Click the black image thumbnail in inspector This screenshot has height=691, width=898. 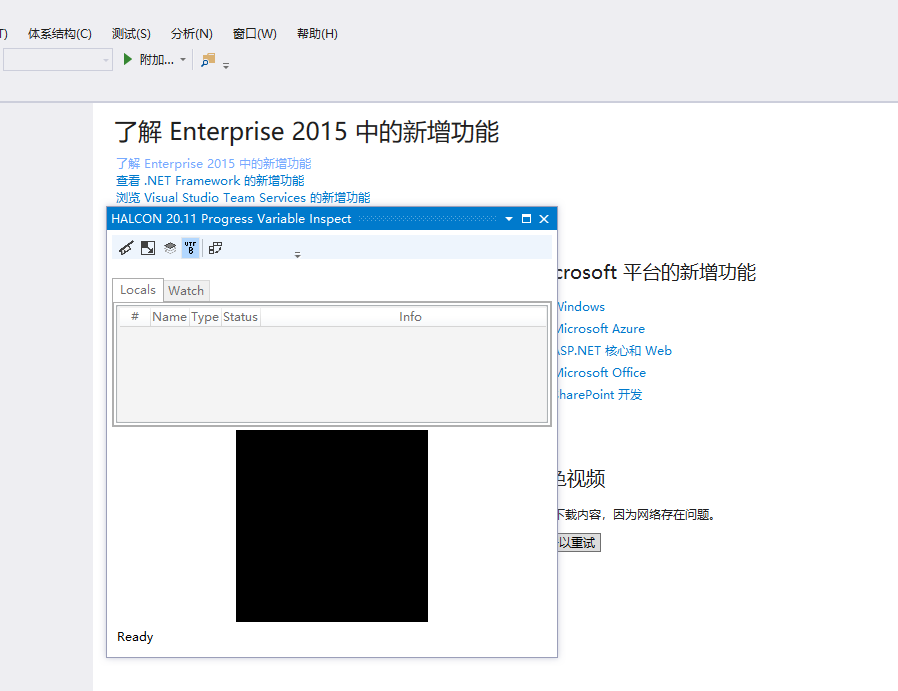click(x=331, y=526)
